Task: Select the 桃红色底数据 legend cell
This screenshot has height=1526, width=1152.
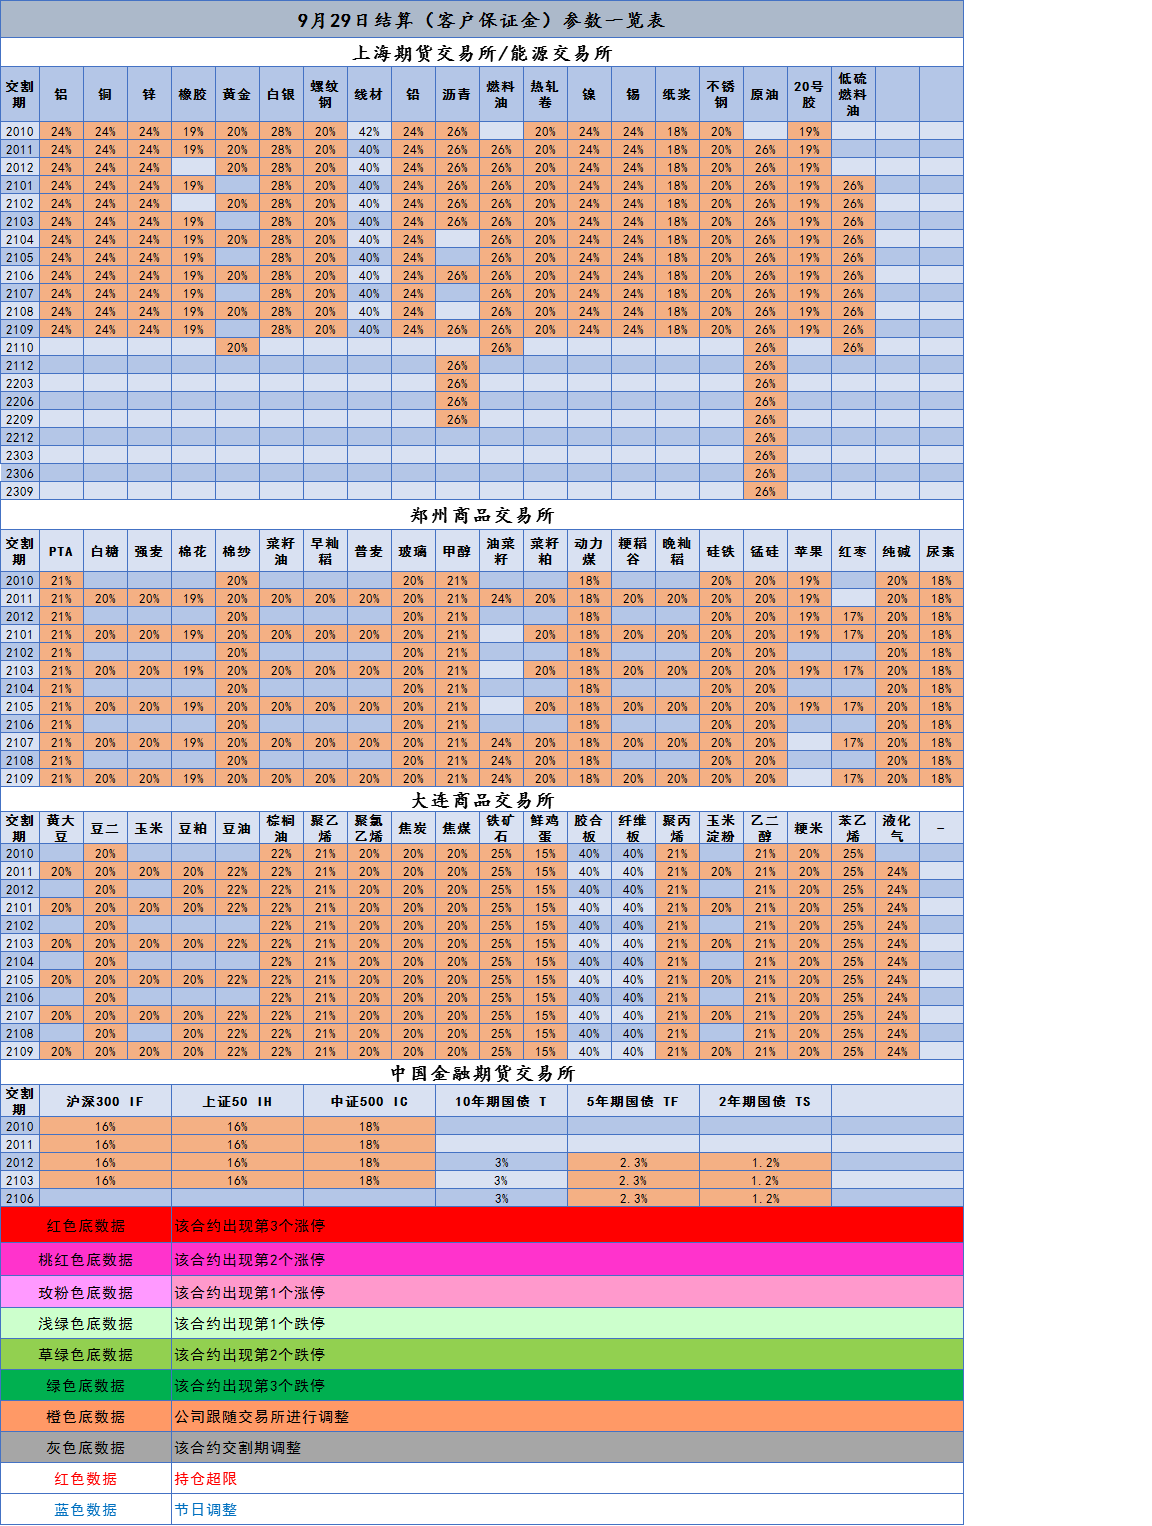Action: (x=86, y=1259)
